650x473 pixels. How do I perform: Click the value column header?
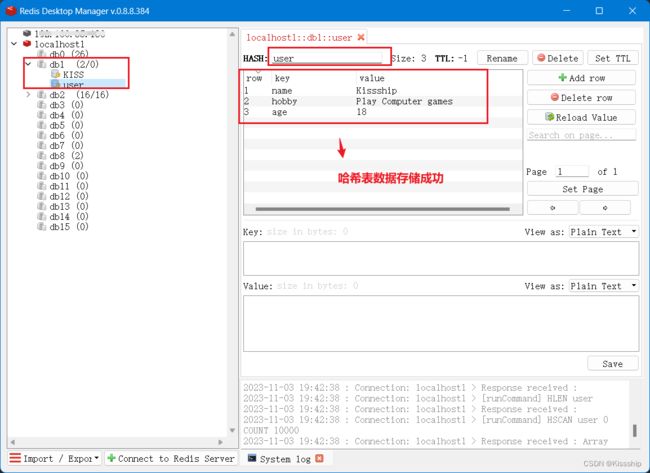click(372, 78)
